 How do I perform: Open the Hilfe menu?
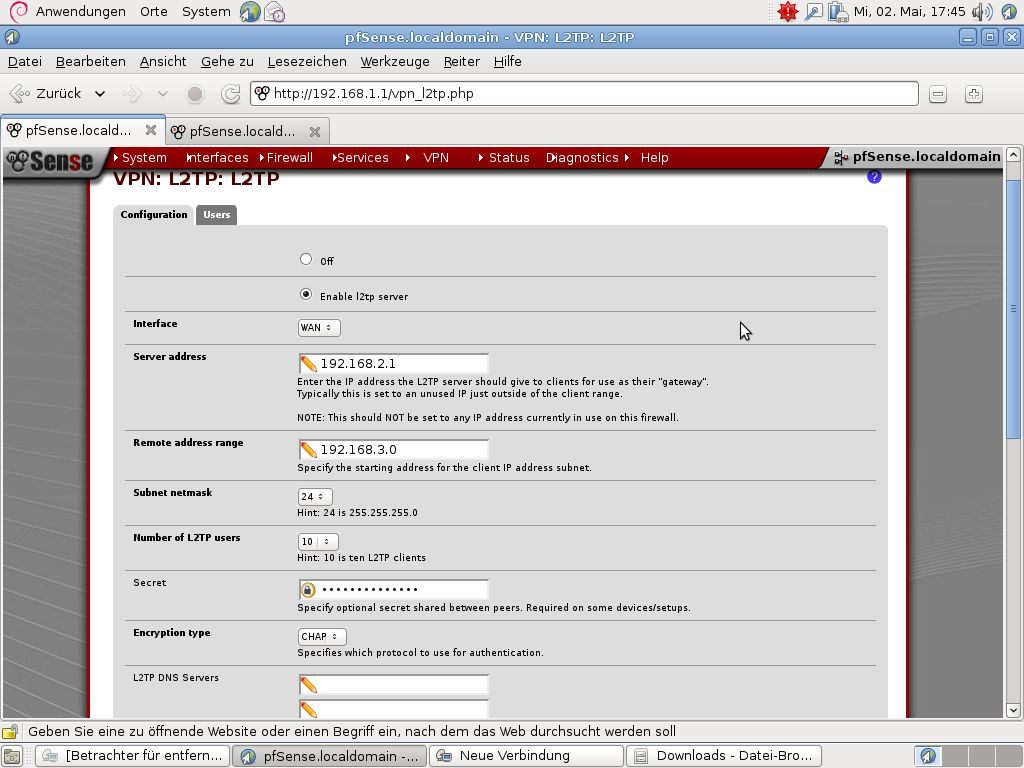pyautogui.click(x=507, y=61)
